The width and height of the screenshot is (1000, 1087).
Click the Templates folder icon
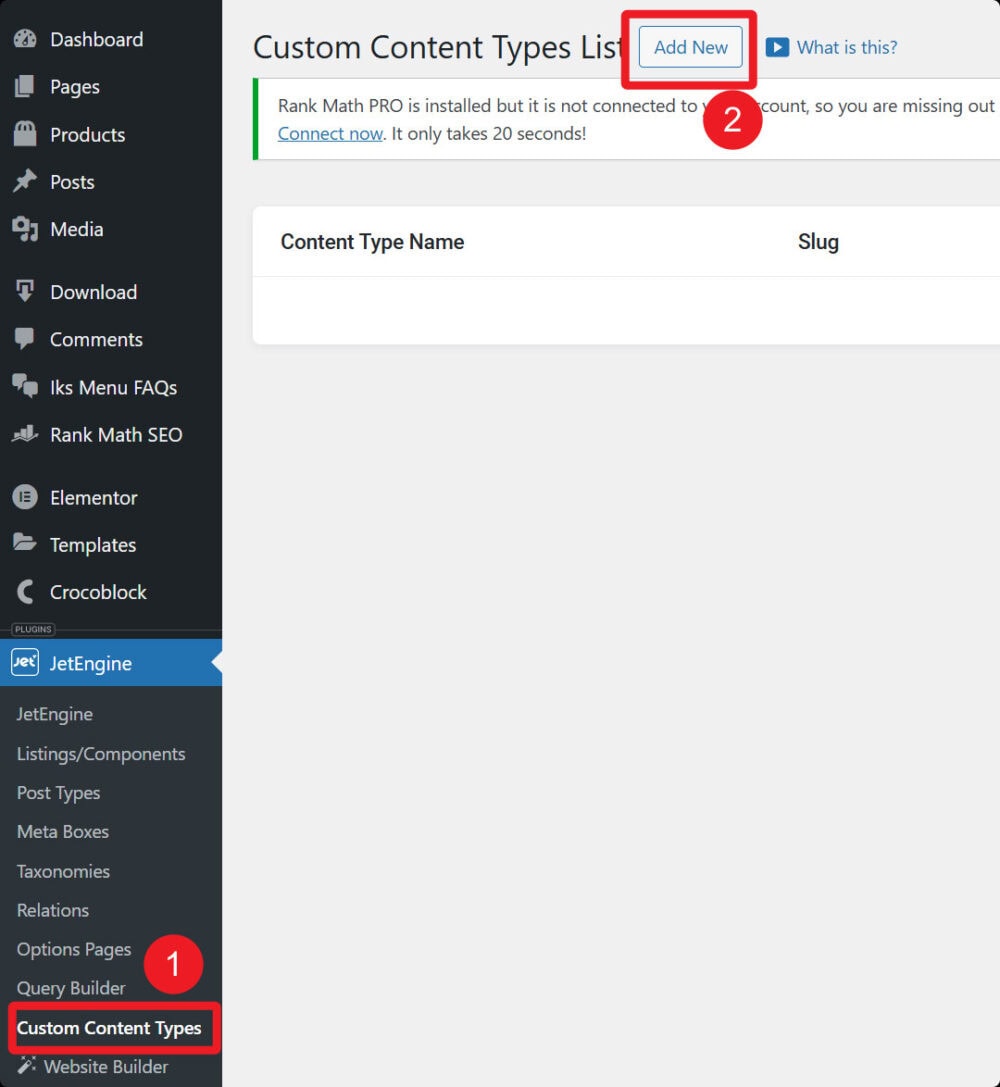point(25,543)
